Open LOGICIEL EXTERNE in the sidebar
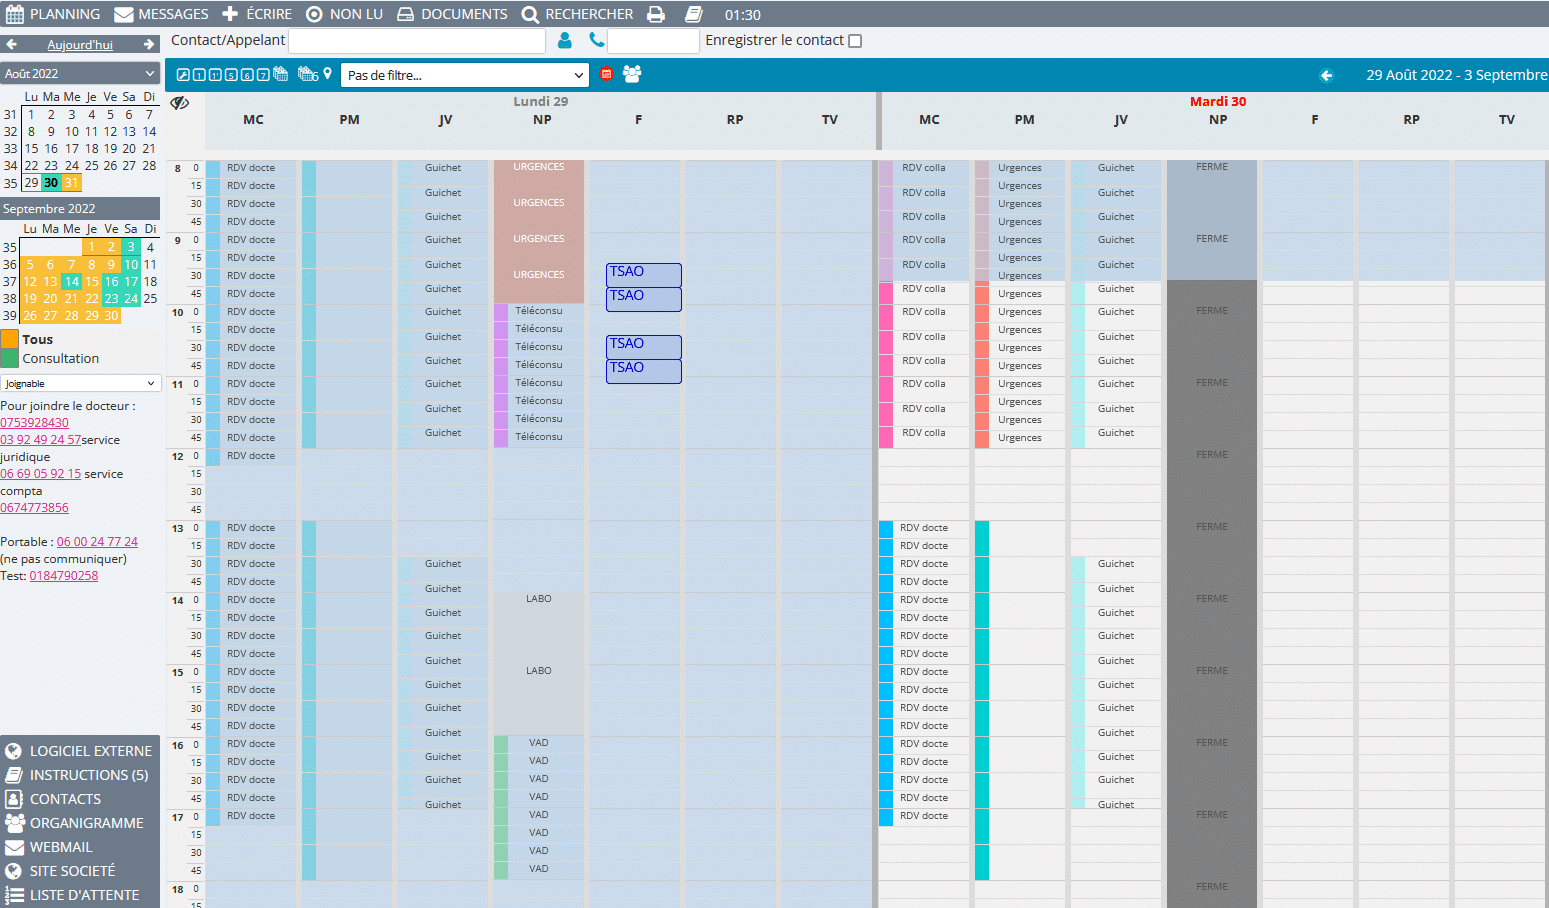 pos(80,751)
